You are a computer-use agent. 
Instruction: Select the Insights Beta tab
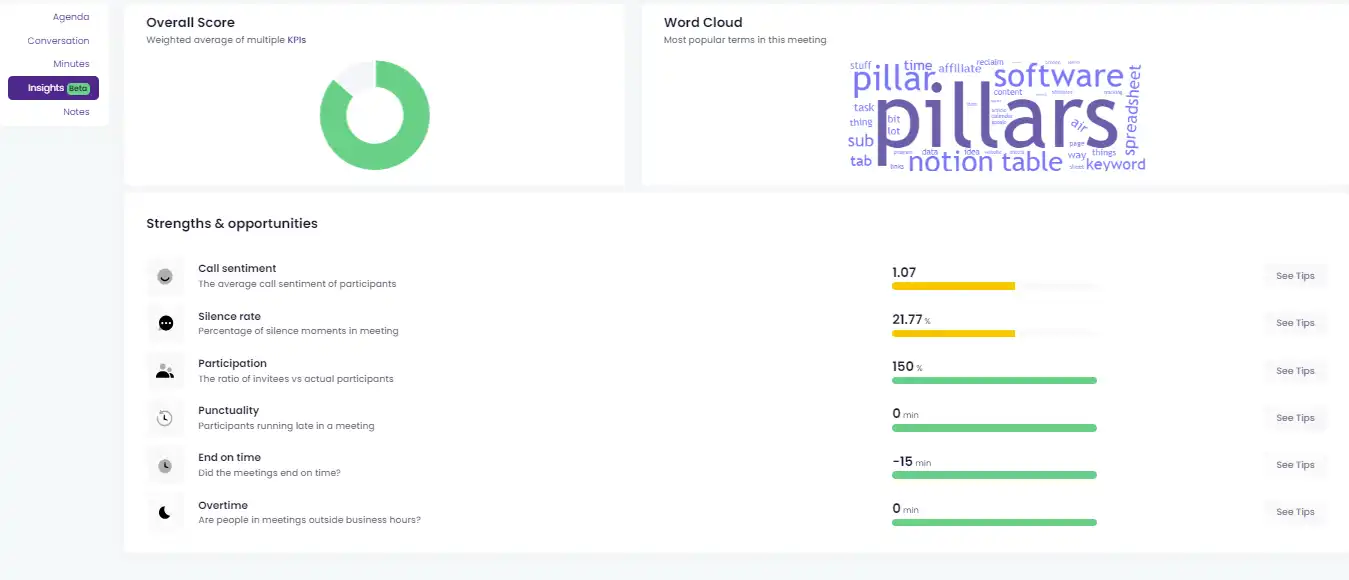point(53,88)
